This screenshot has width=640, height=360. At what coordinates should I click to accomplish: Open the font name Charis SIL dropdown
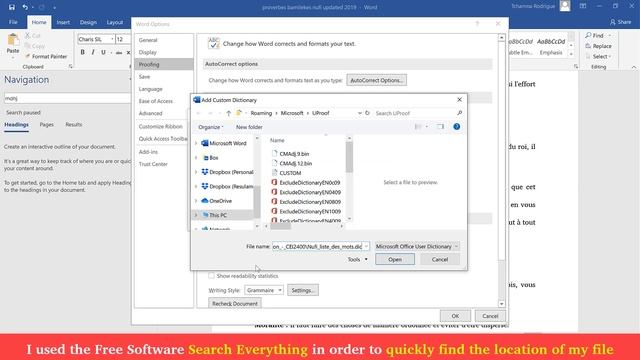112,39
